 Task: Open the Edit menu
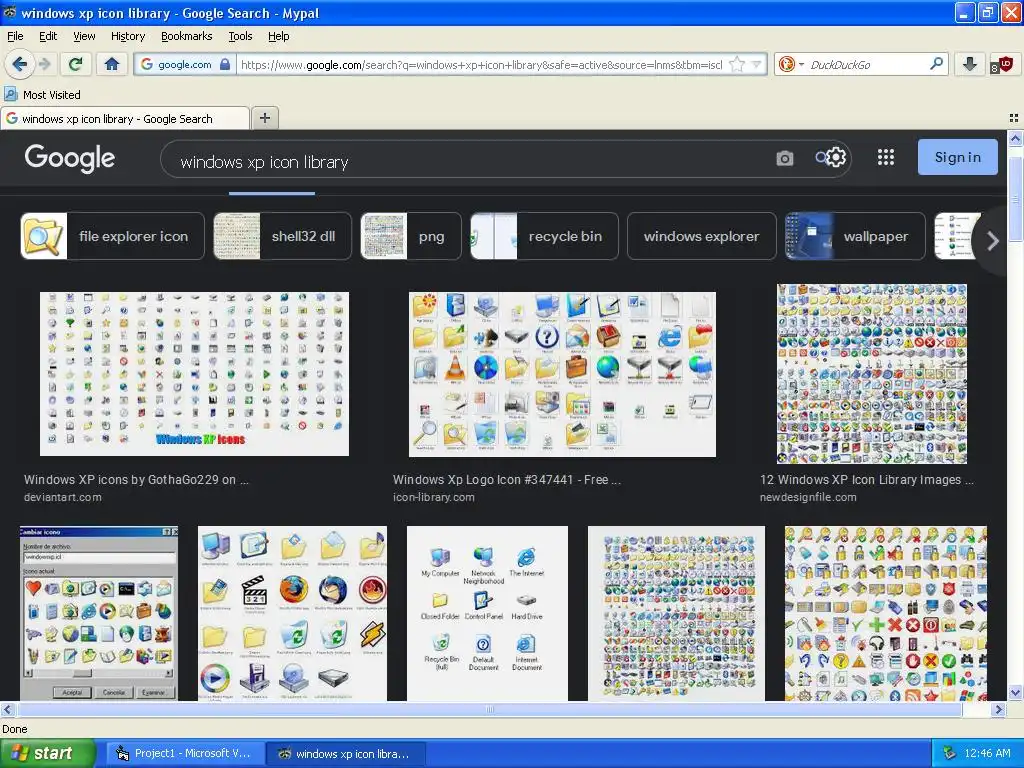click(48, 36)
